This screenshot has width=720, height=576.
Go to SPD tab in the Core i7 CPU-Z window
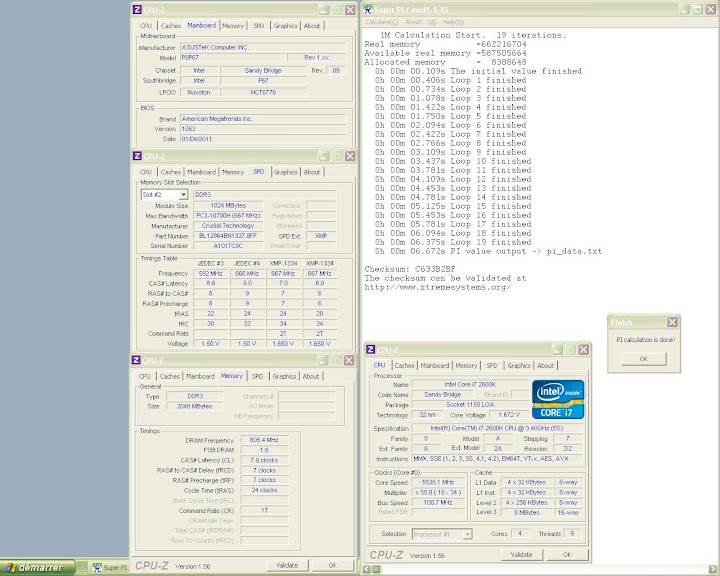pyautogui.click(x=492, y=366)
